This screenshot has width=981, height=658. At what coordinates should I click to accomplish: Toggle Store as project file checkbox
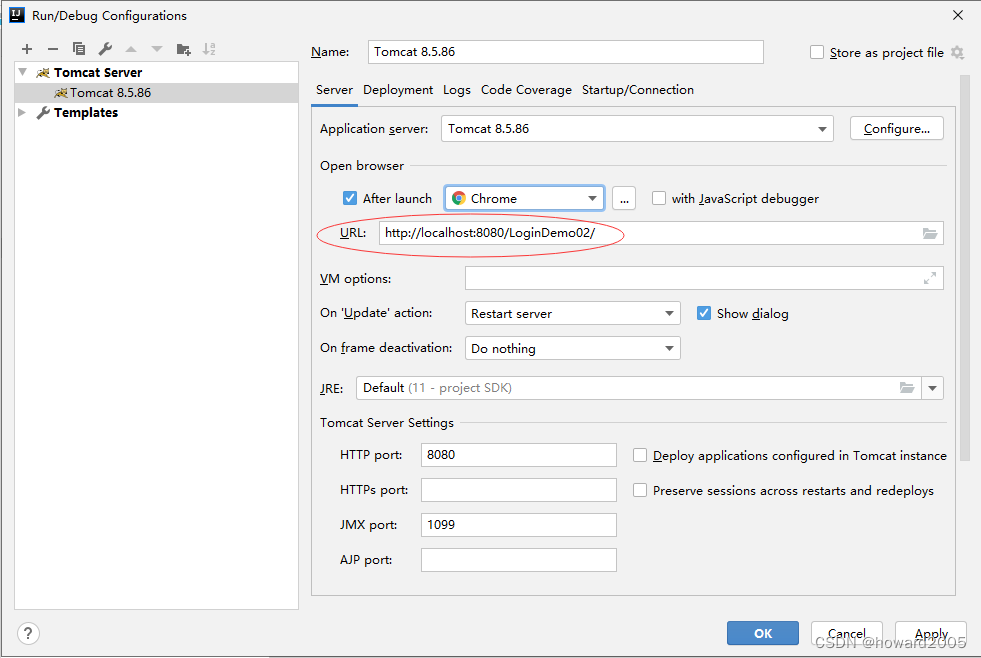tap(817, 53)
